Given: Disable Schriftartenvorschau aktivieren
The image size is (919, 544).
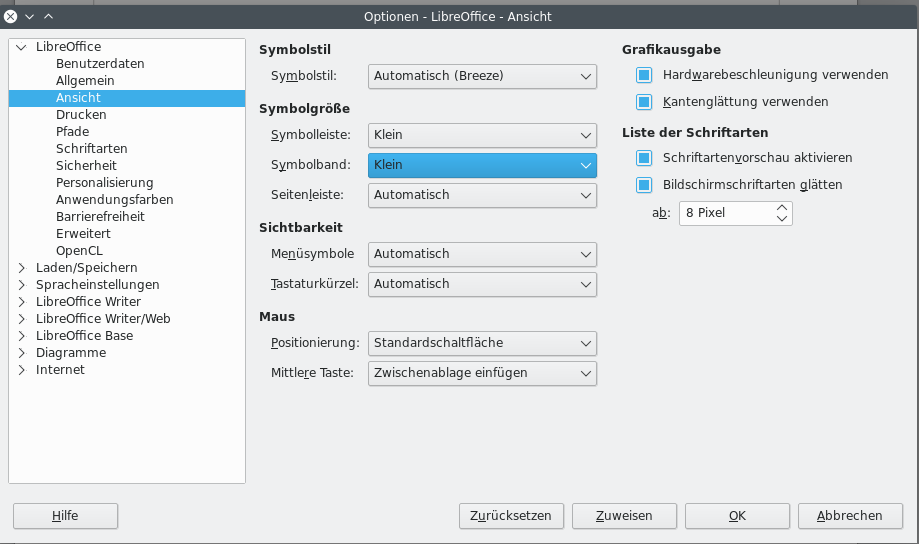Looking at the screenshot, I should click(644, 158).
